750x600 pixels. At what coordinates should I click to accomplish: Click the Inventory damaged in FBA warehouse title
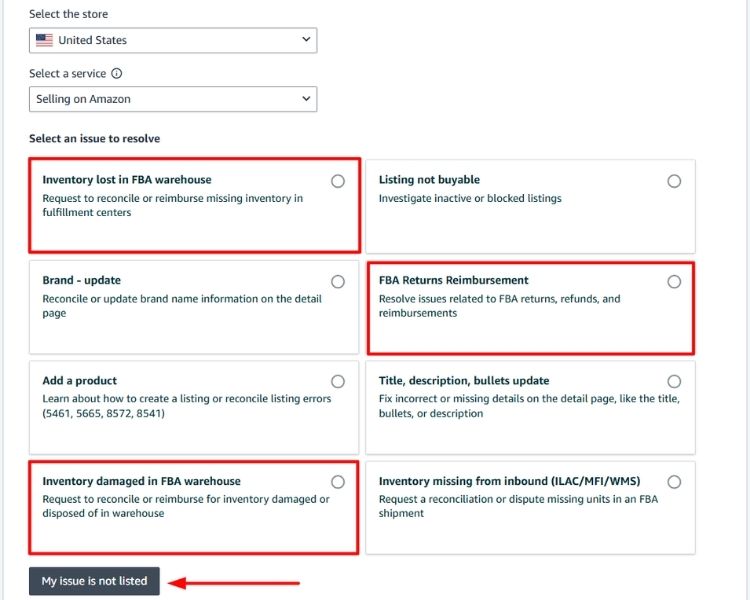[x=141, y=481]
